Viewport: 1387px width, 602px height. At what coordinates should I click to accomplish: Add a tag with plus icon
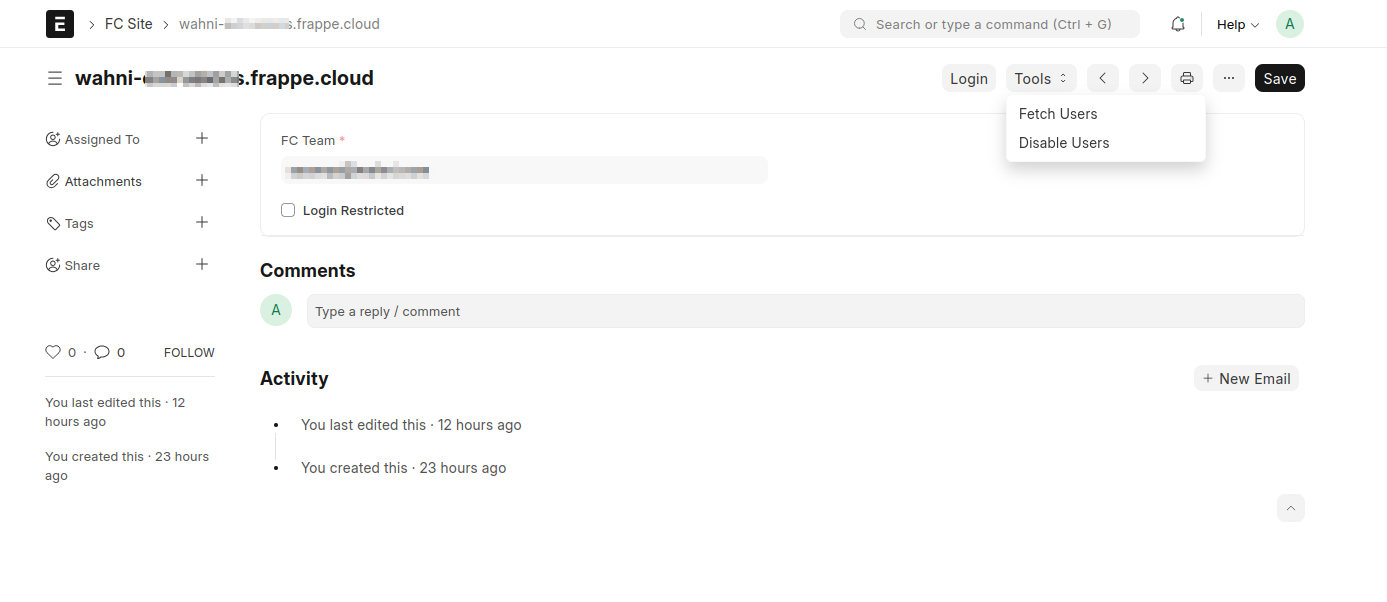[x=202, y=222]
